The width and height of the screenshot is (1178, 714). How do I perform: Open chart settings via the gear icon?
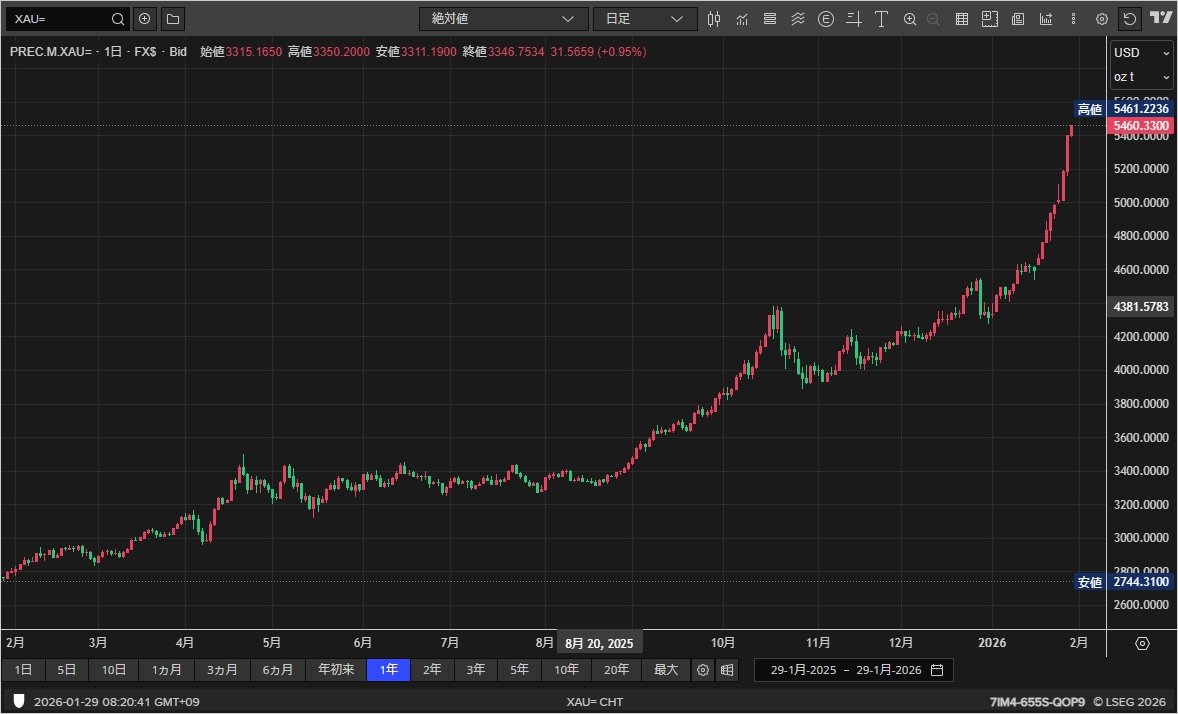coord(1101,18)
